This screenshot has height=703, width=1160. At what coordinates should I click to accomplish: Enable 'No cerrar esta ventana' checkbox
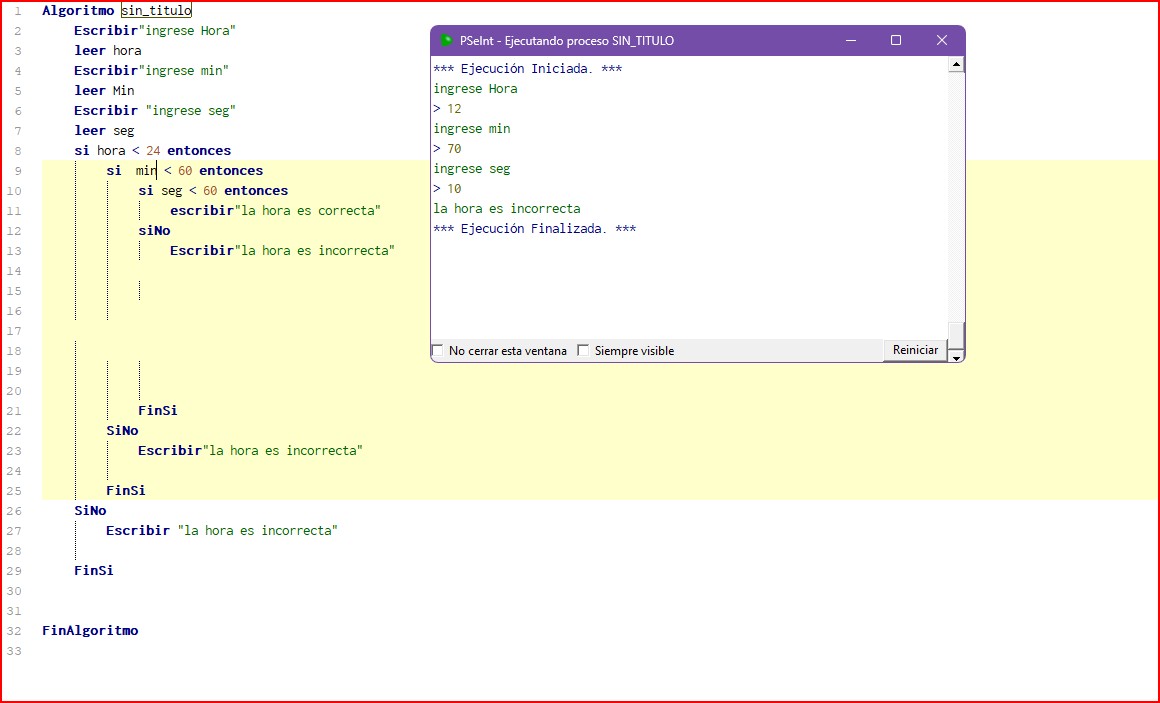438,351
